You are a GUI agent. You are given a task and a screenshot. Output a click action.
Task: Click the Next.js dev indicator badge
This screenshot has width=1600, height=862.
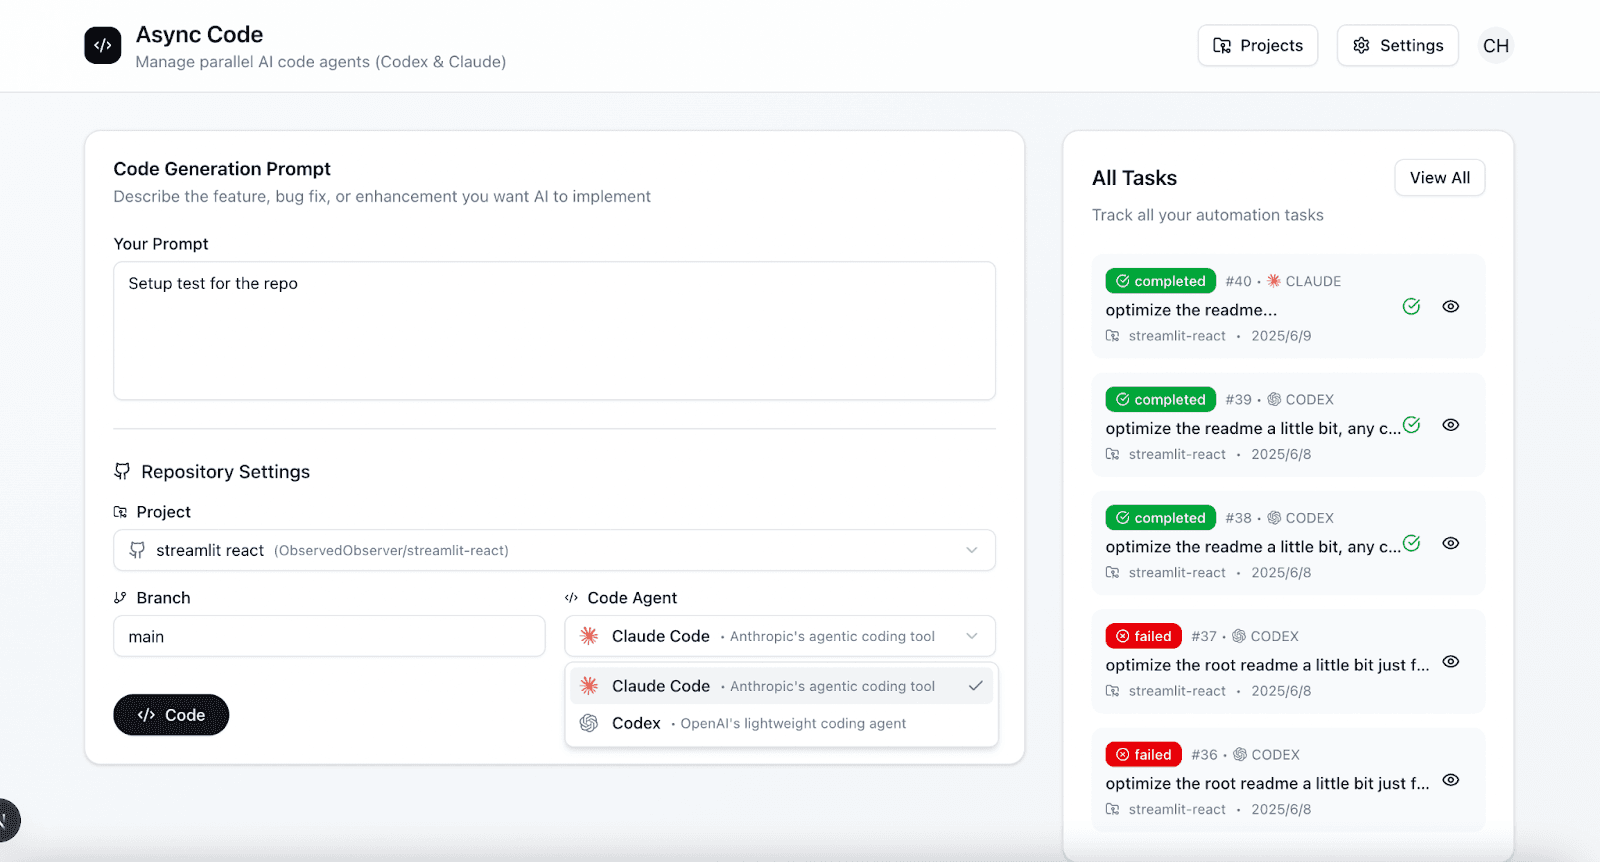(x=6, y=820)
